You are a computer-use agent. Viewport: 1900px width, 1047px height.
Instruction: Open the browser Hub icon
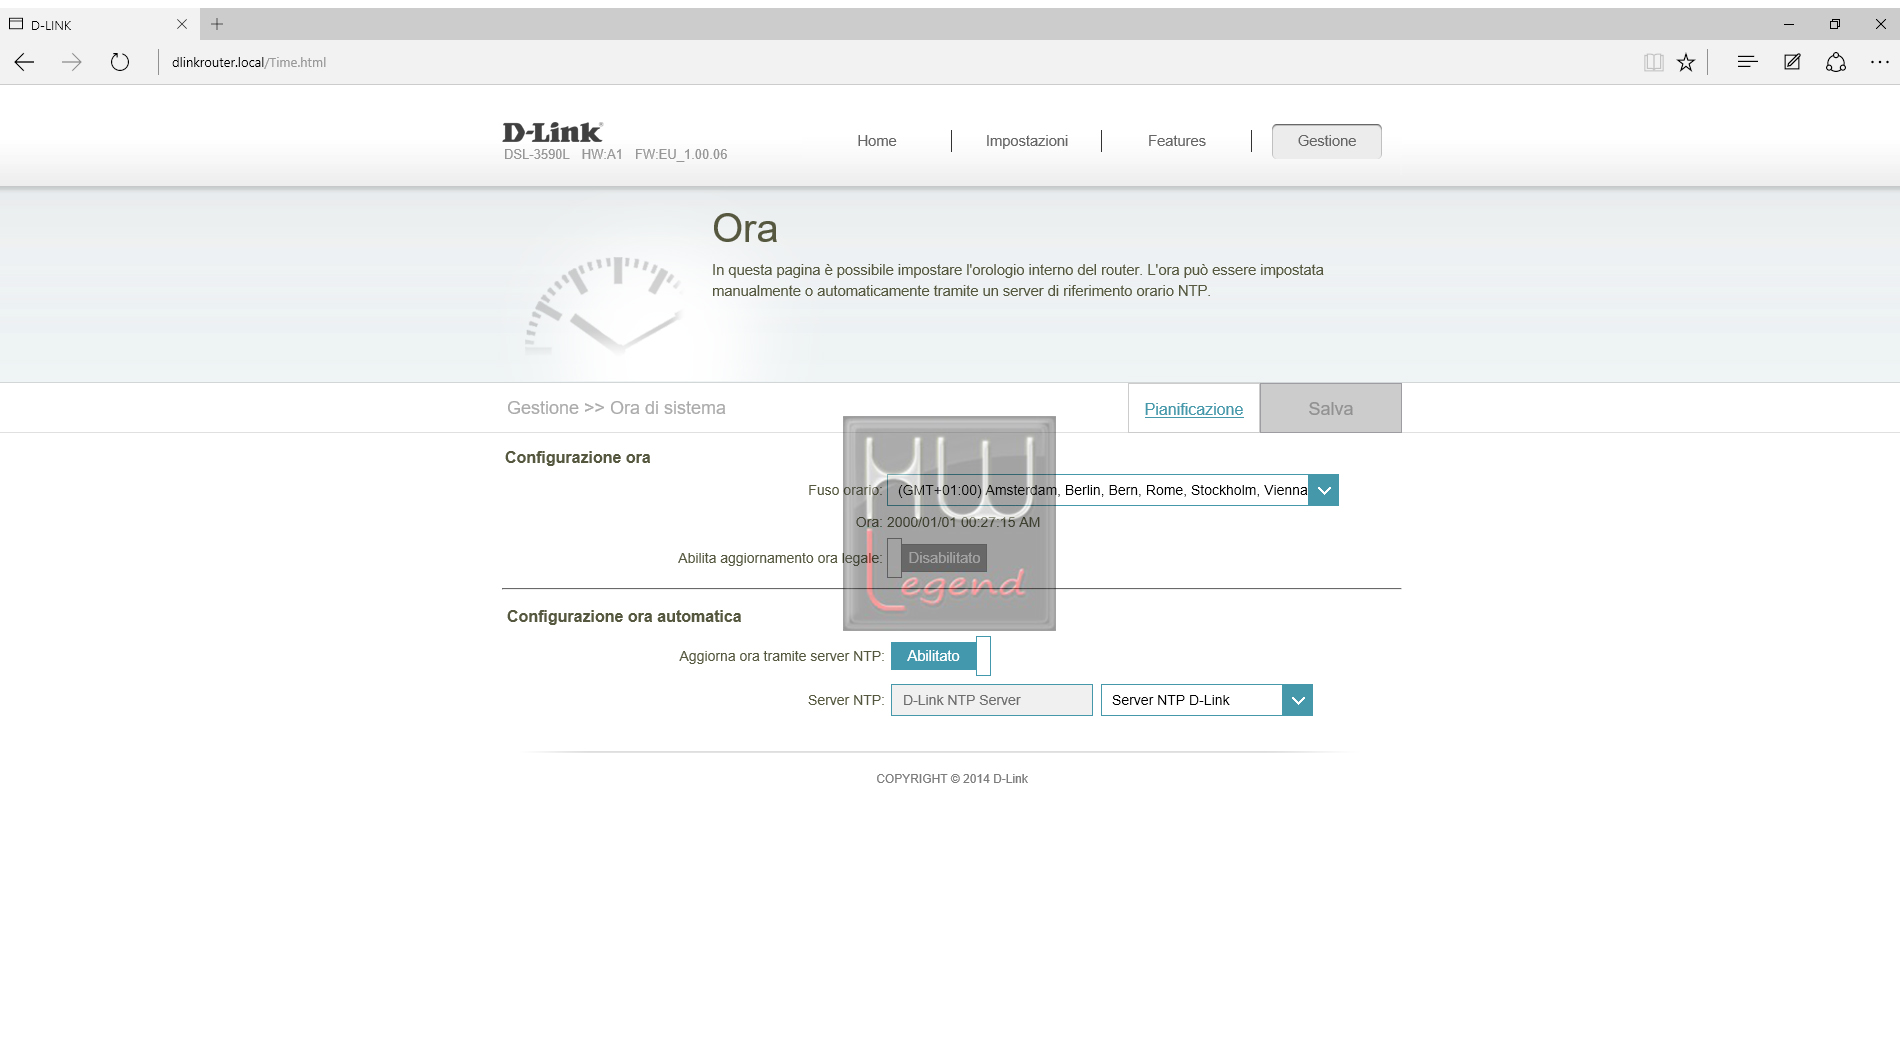(1748, 62)
